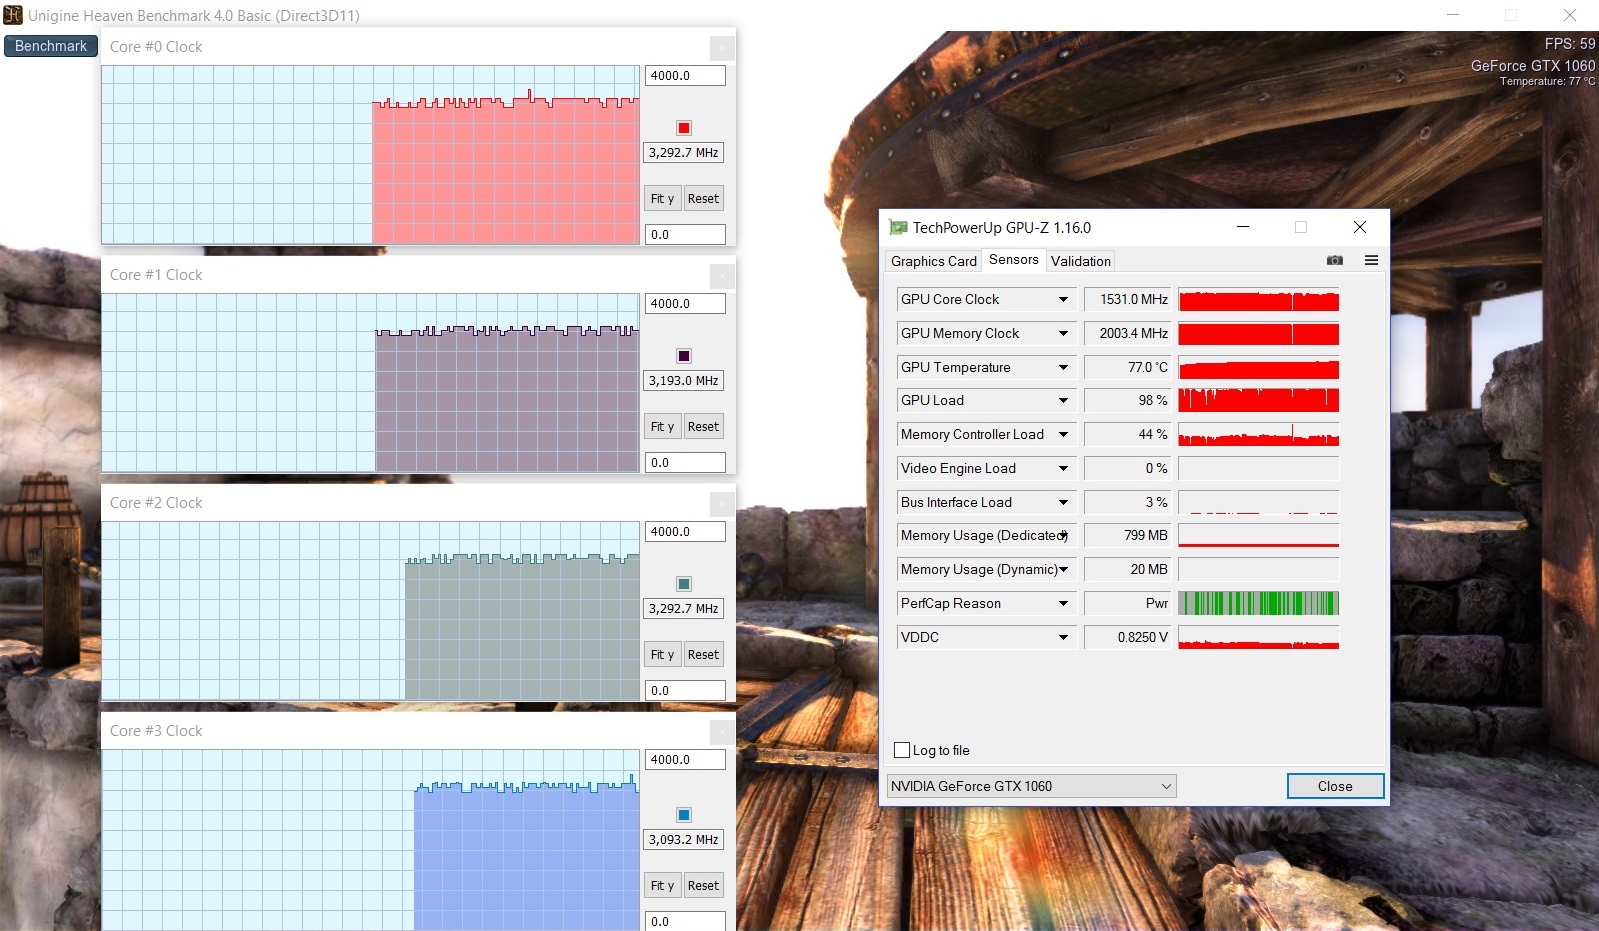Expand the PerfCap Reason dropdown

click(x=1063, y=603)
